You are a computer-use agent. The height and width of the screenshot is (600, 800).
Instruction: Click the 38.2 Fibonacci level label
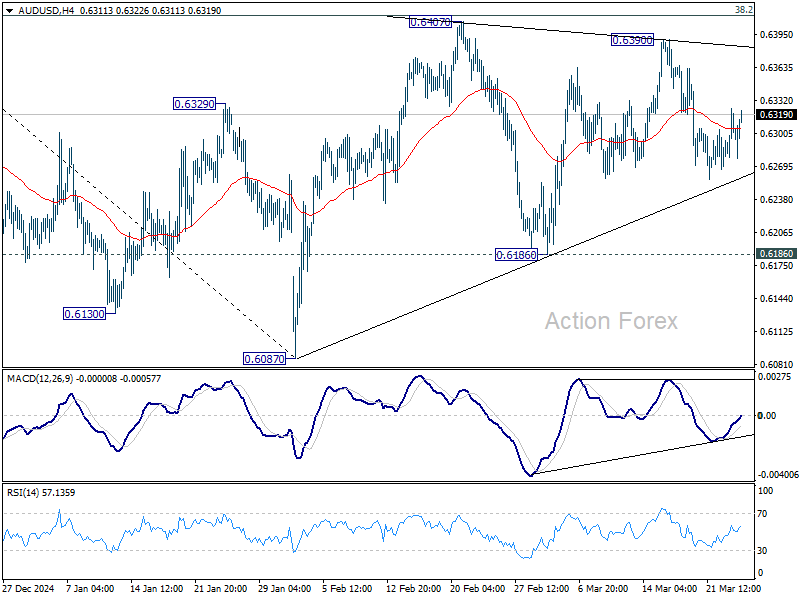[x=744, y=10]
